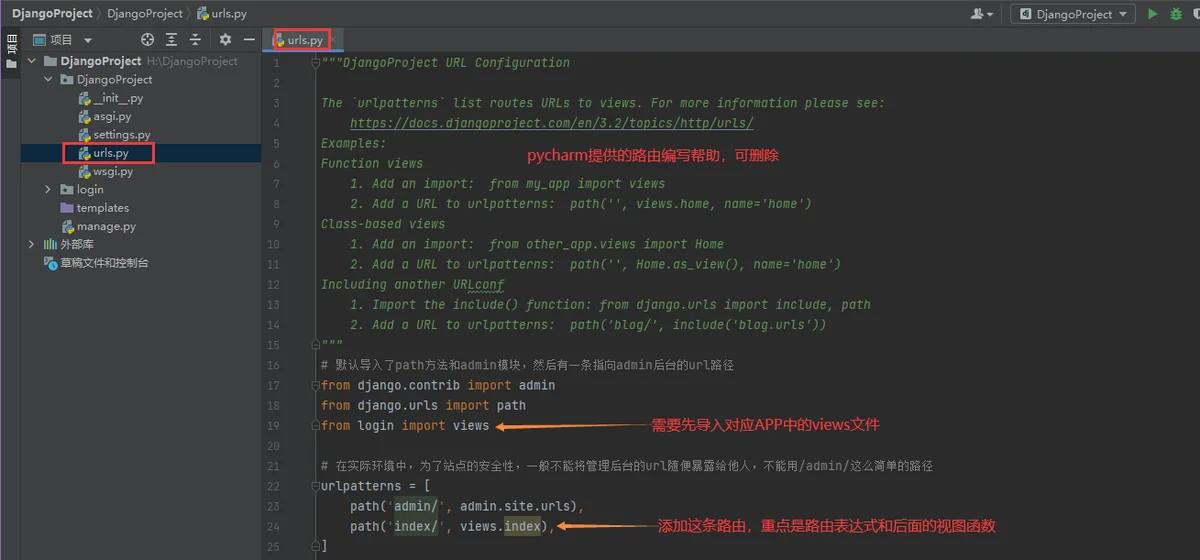The image size is (1200, 560).
Task: Fold the imports block at line 19 marker
Action: pos(315,426)
